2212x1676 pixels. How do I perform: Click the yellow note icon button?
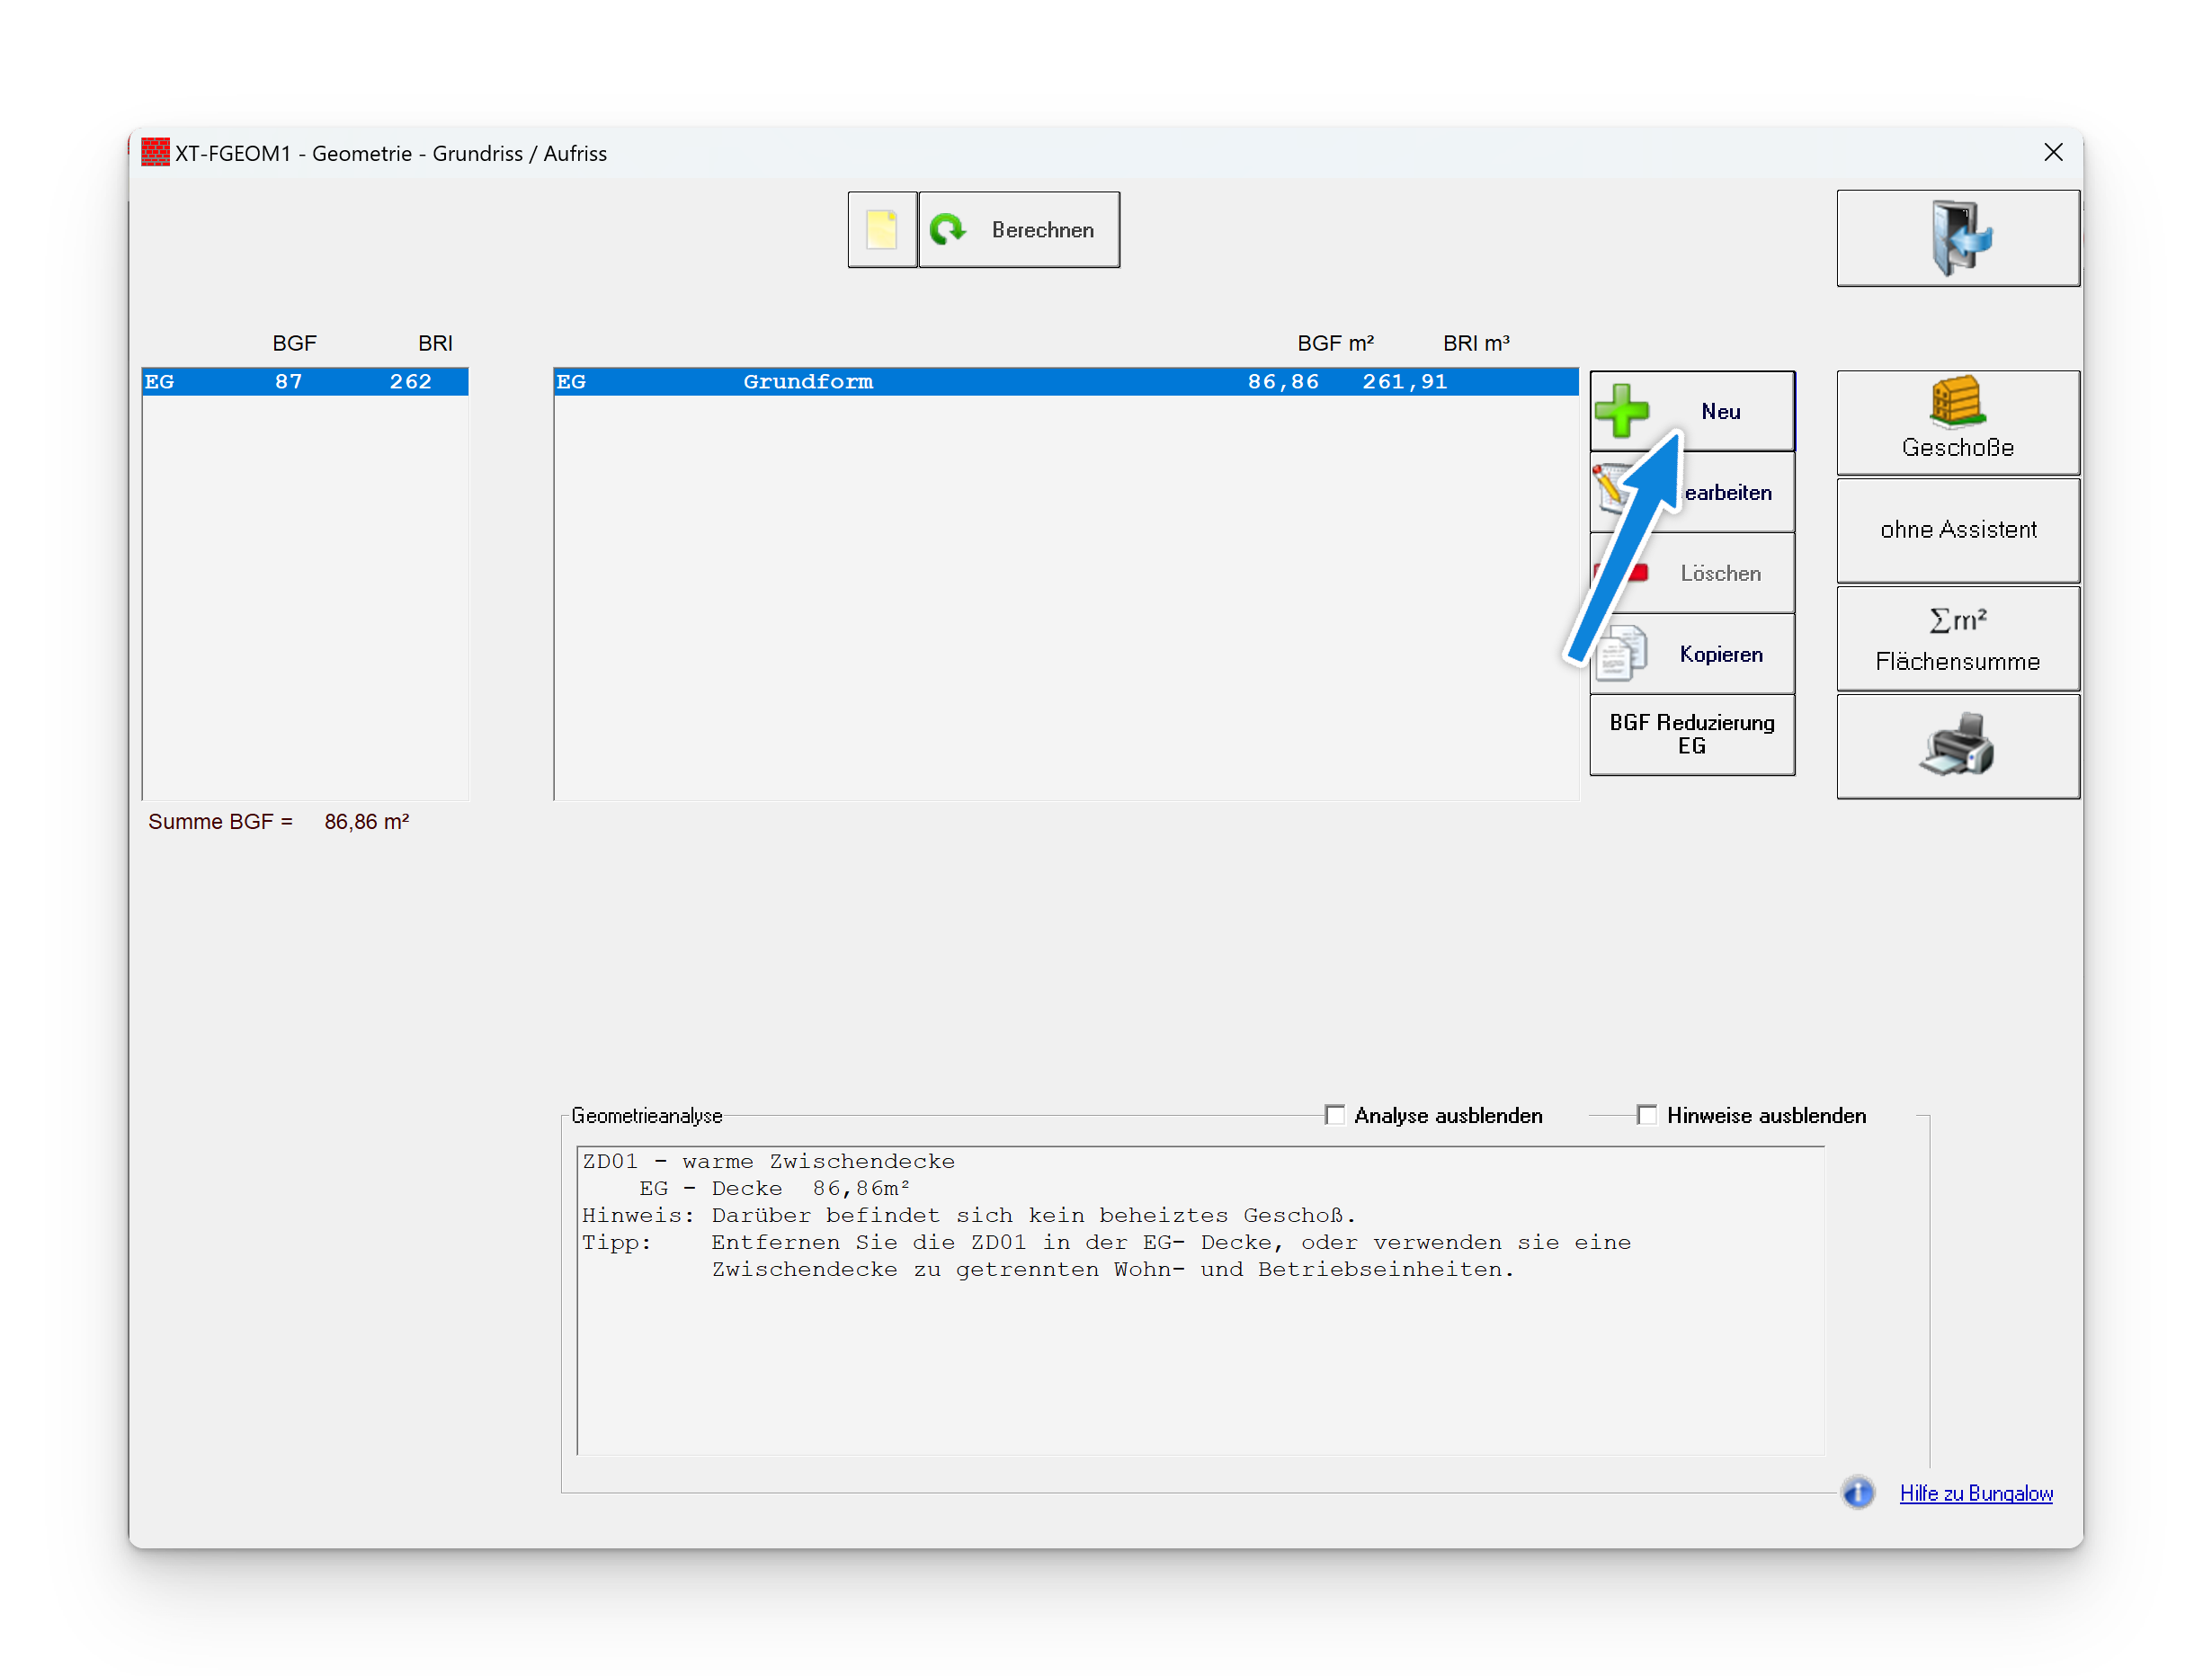point(881,230)
